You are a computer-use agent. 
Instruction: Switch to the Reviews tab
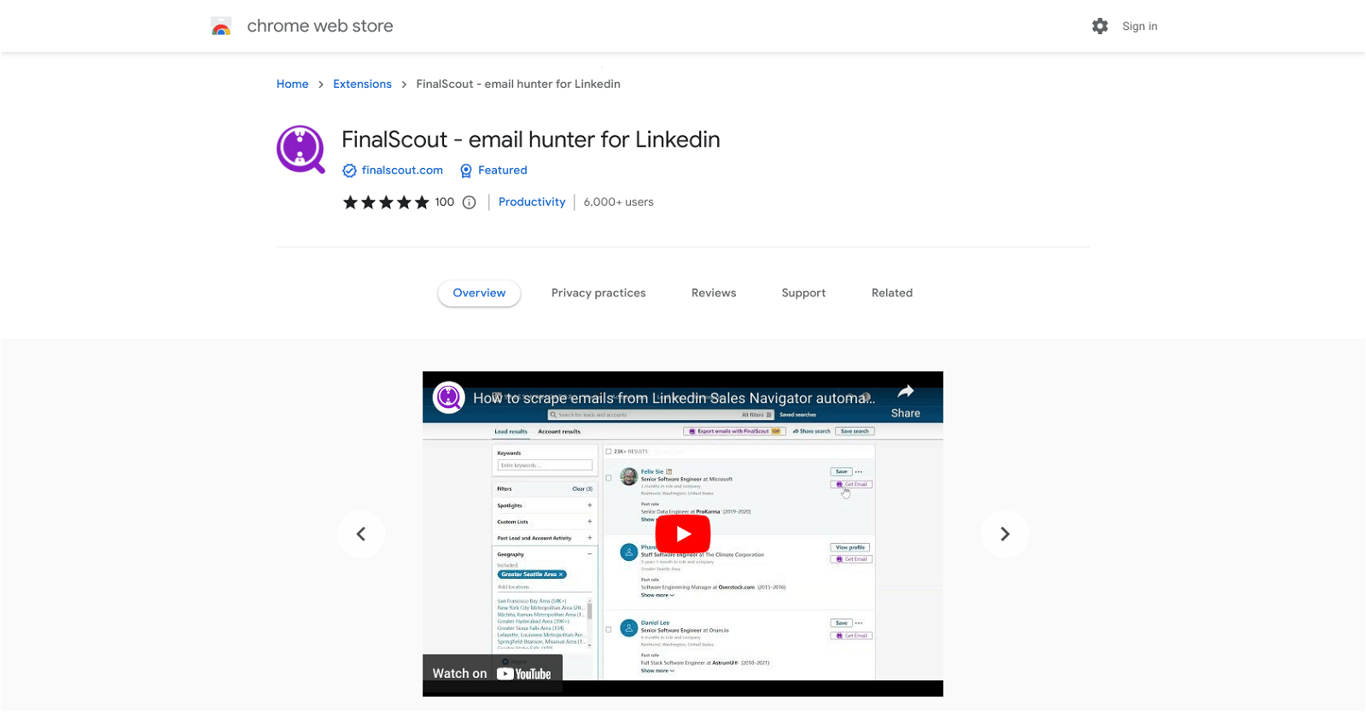(714, 293)
